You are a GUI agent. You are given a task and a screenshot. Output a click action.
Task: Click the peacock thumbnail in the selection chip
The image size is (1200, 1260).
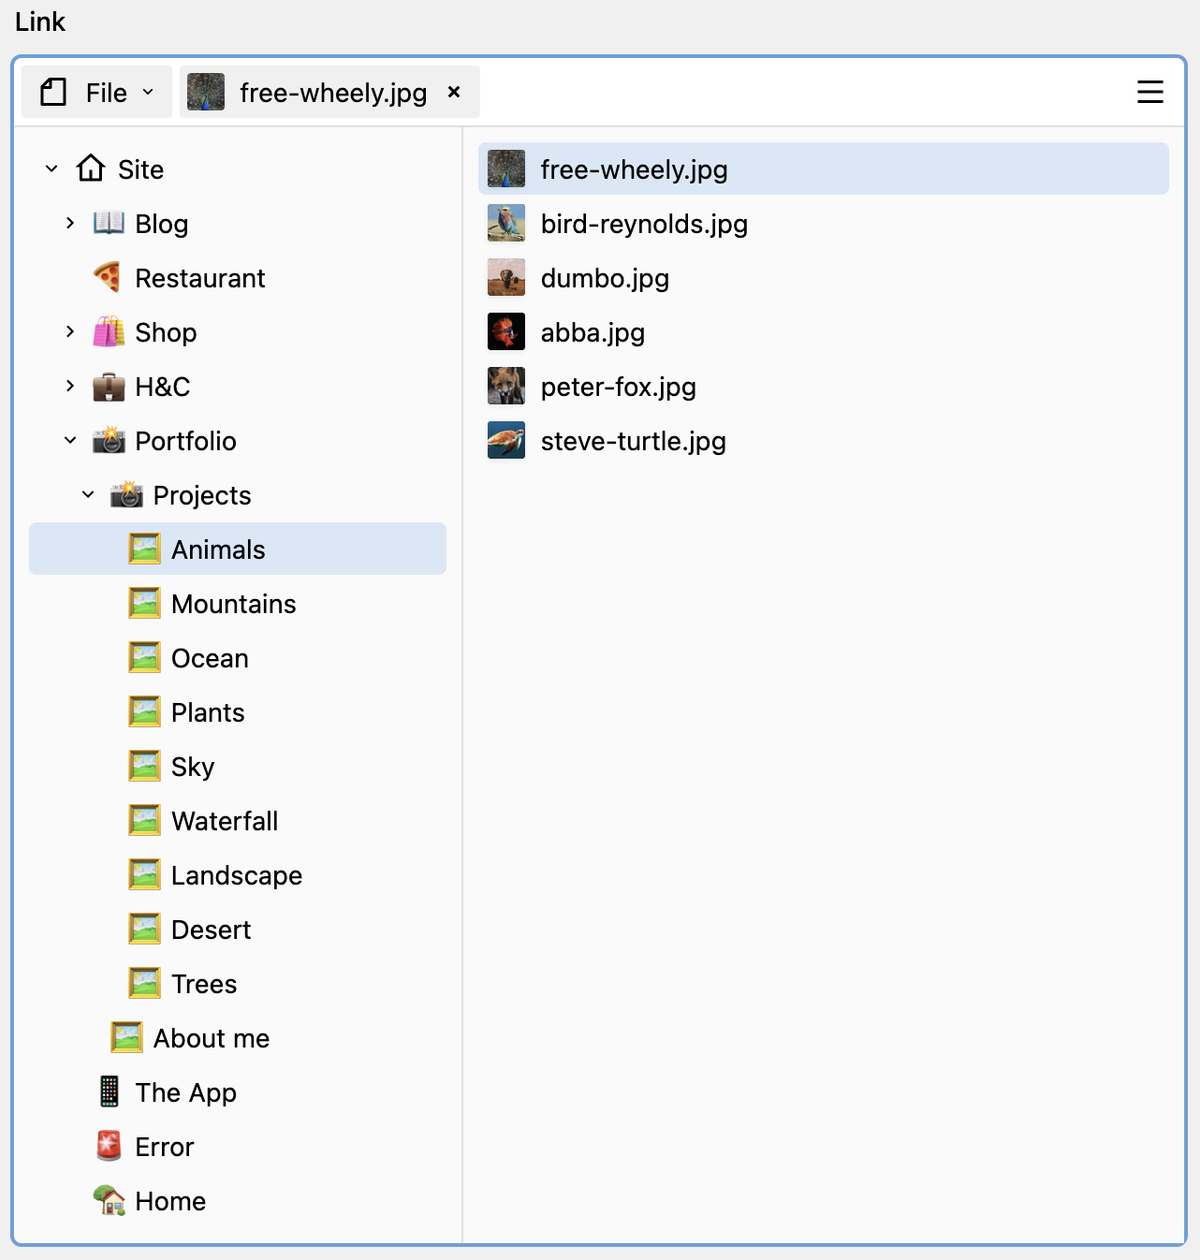(206, 92)
